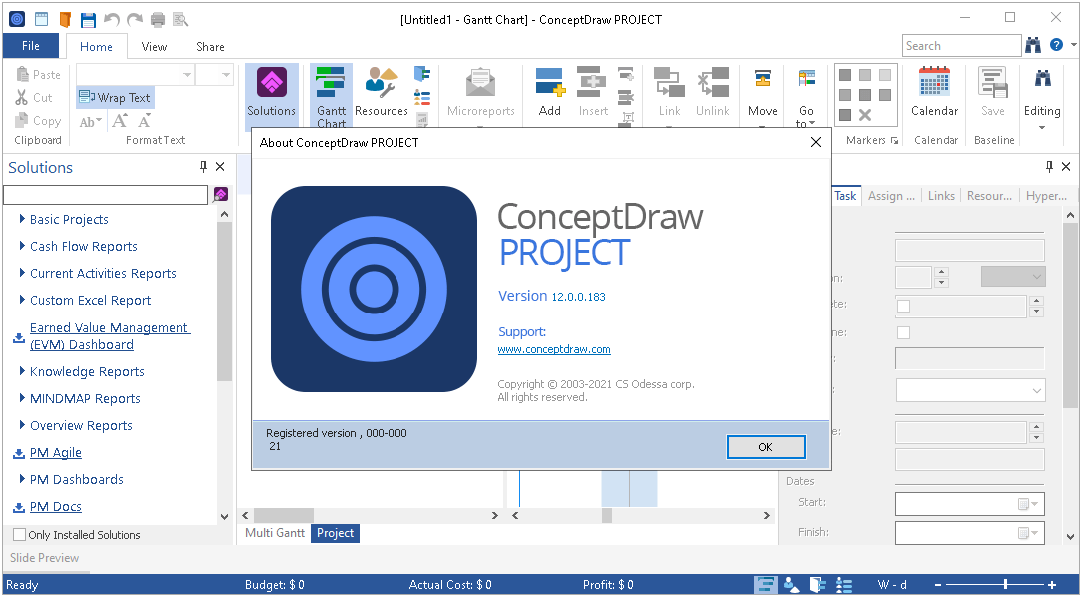Image resolution: width=1082 pixels, height=597 pixels.
Task: Click the New document window icon
Action: click(41, 19)
